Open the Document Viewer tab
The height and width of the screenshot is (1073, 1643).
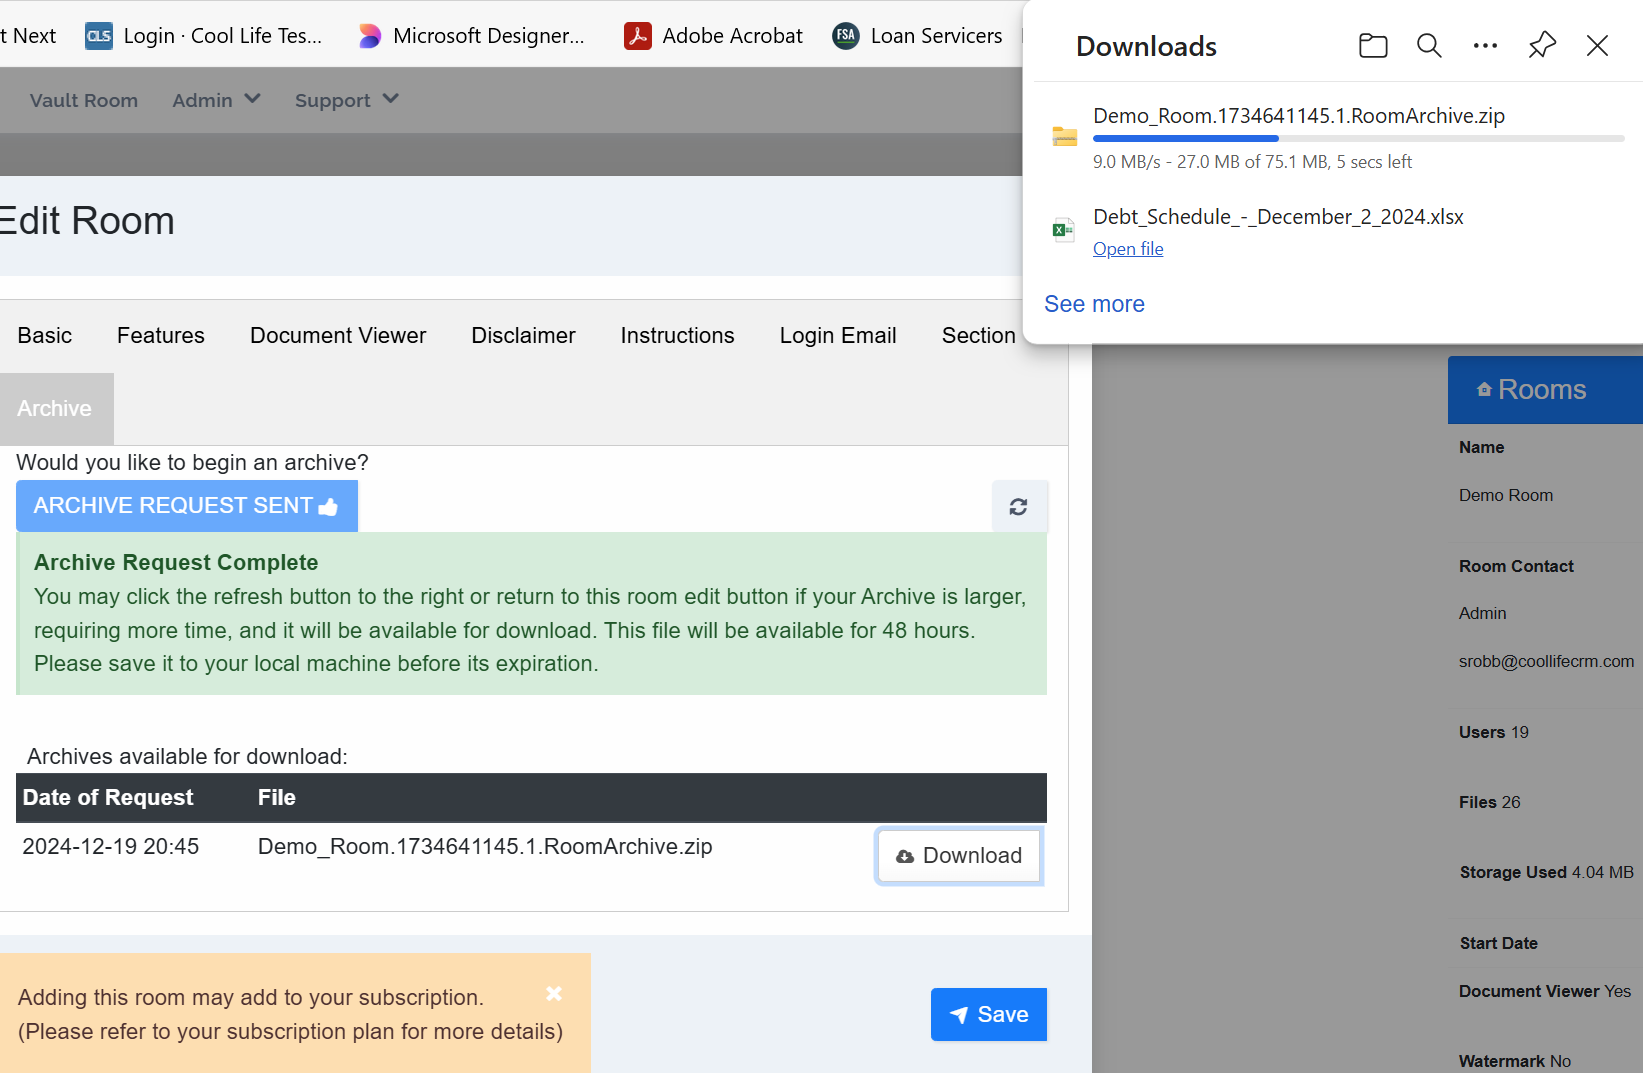coord(338,336)
